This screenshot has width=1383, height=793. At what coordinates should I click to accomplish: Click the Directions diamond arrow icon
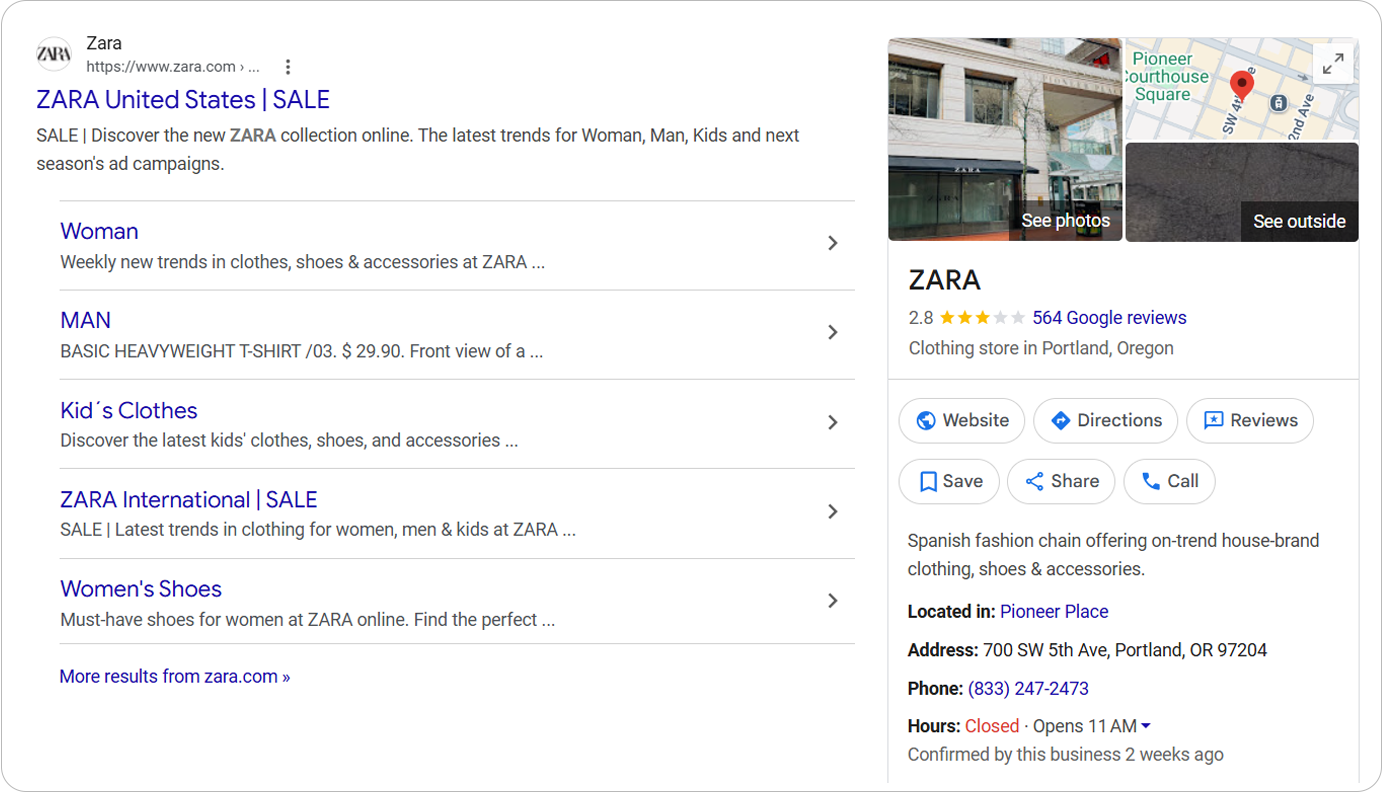[x=1061, y=421]
